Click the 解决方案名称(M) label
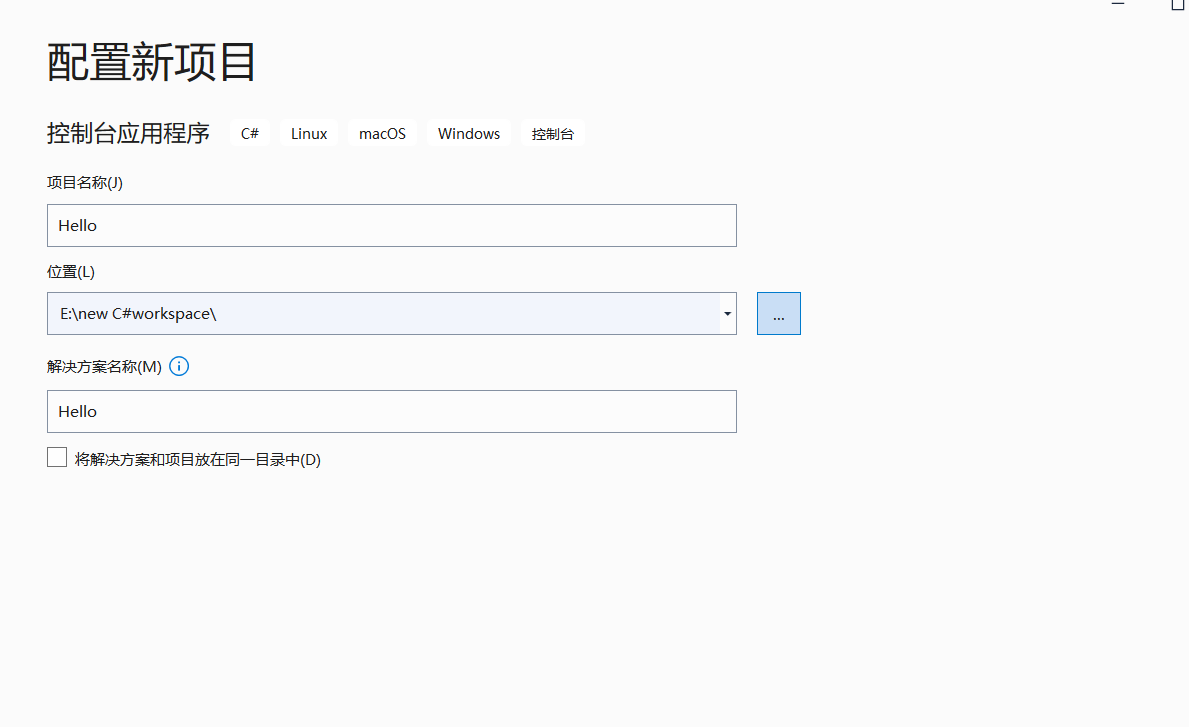 pos(105,367)
